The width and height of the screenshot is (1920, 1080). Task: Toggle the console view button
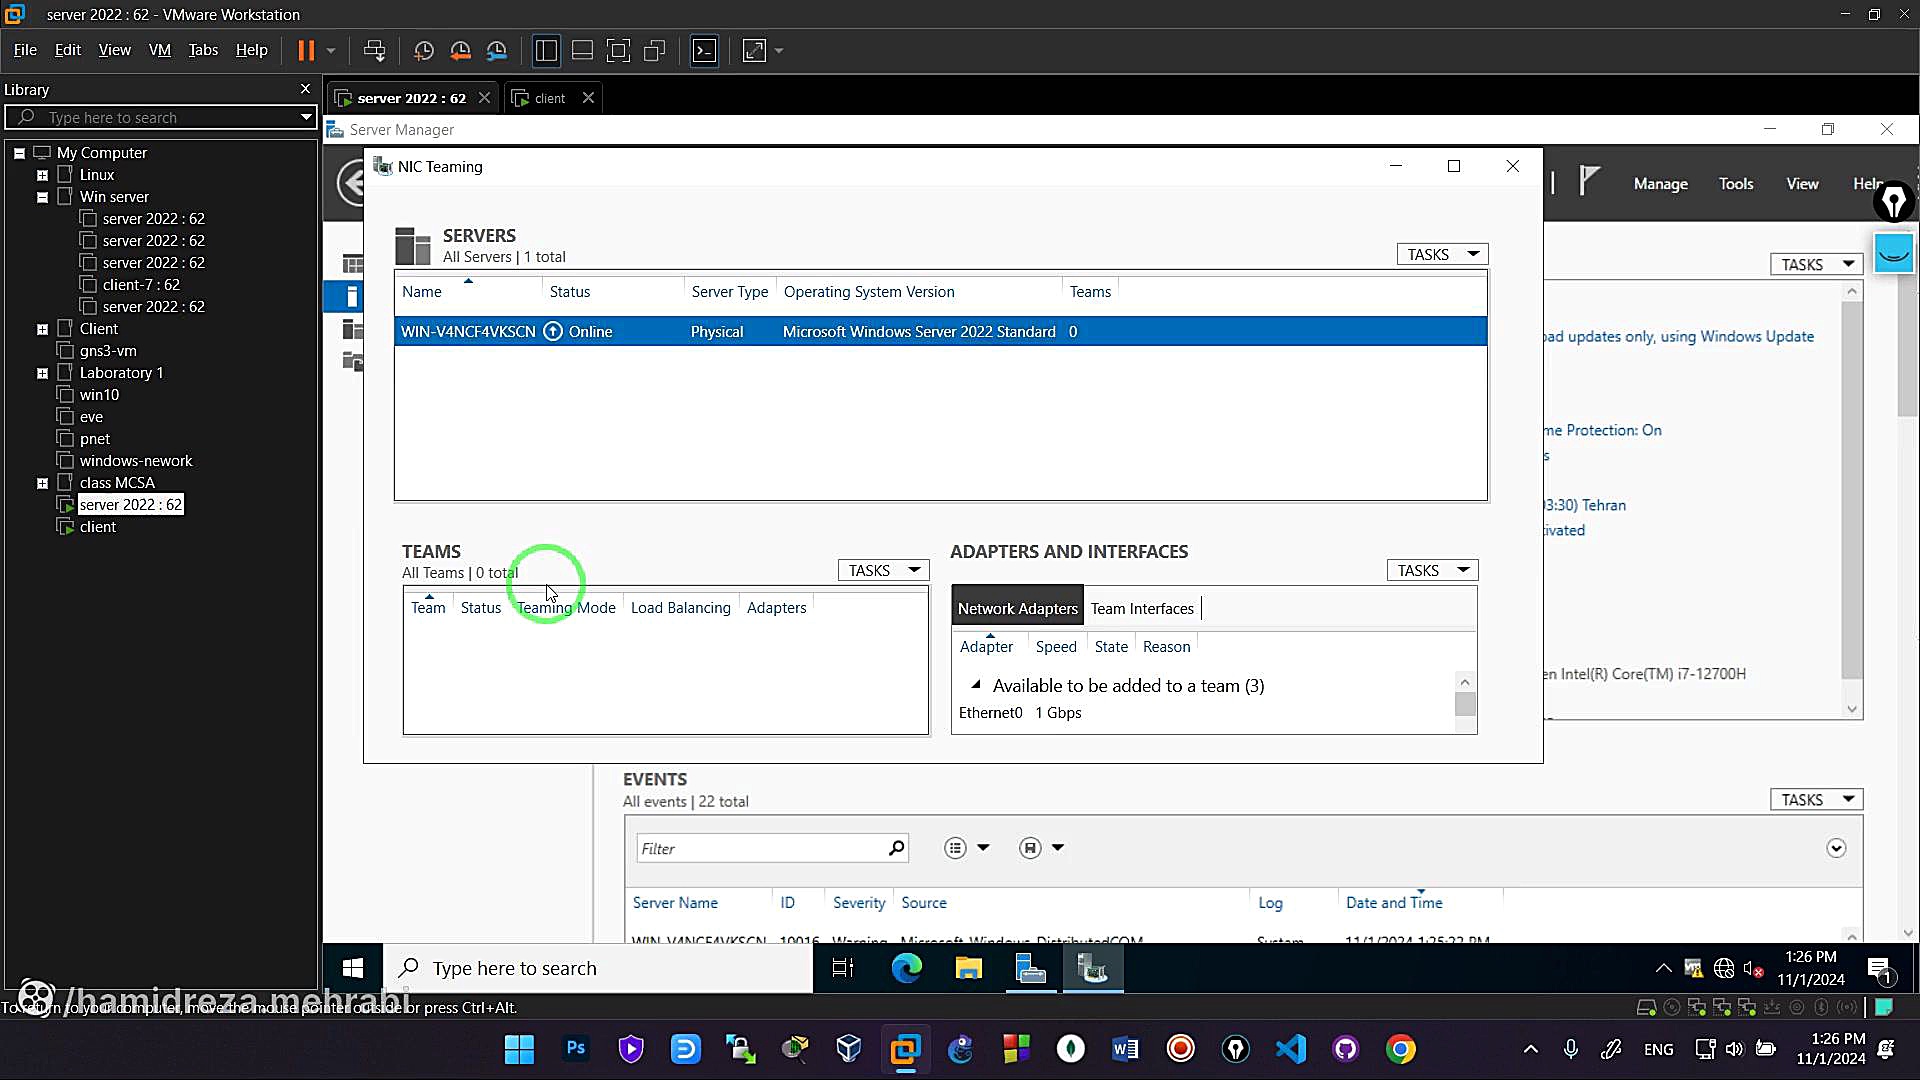704,50
